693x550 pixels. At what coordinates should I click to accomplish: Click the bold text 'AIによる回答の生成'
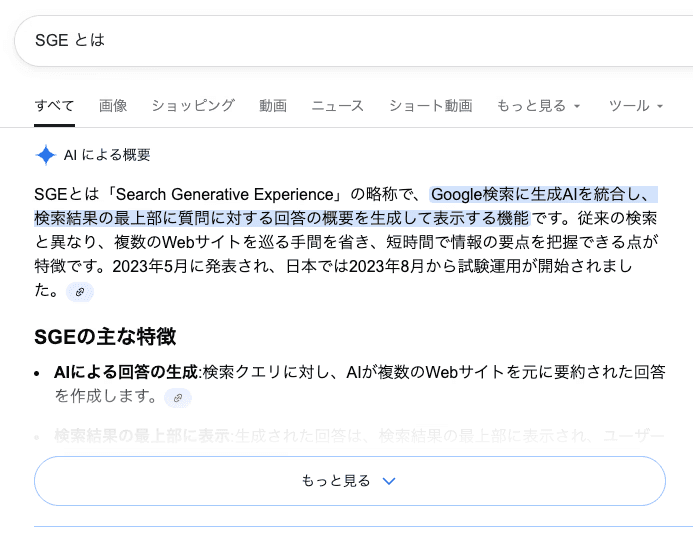pyautogui.click(x=126, y=372)
